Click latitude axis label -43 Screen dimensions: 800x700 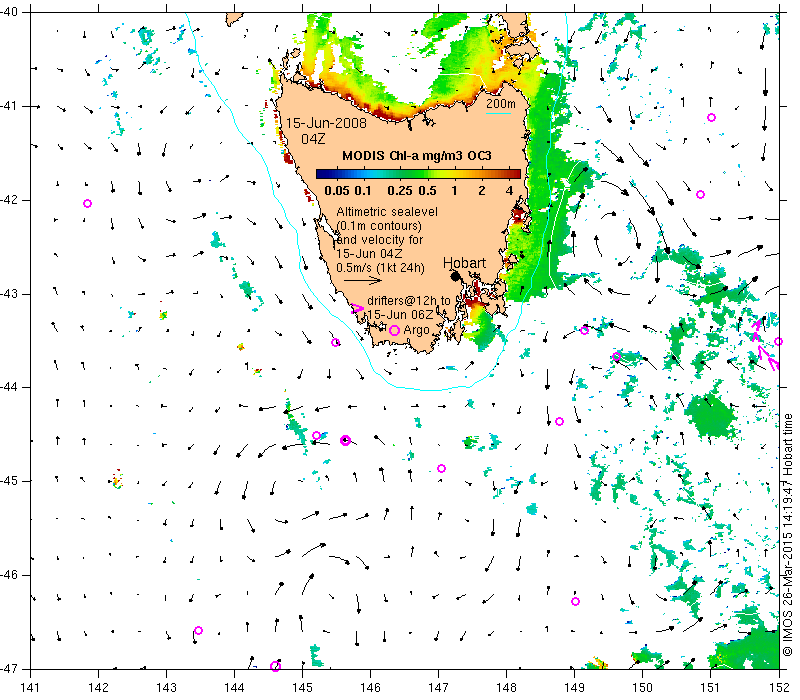point(8,294)
